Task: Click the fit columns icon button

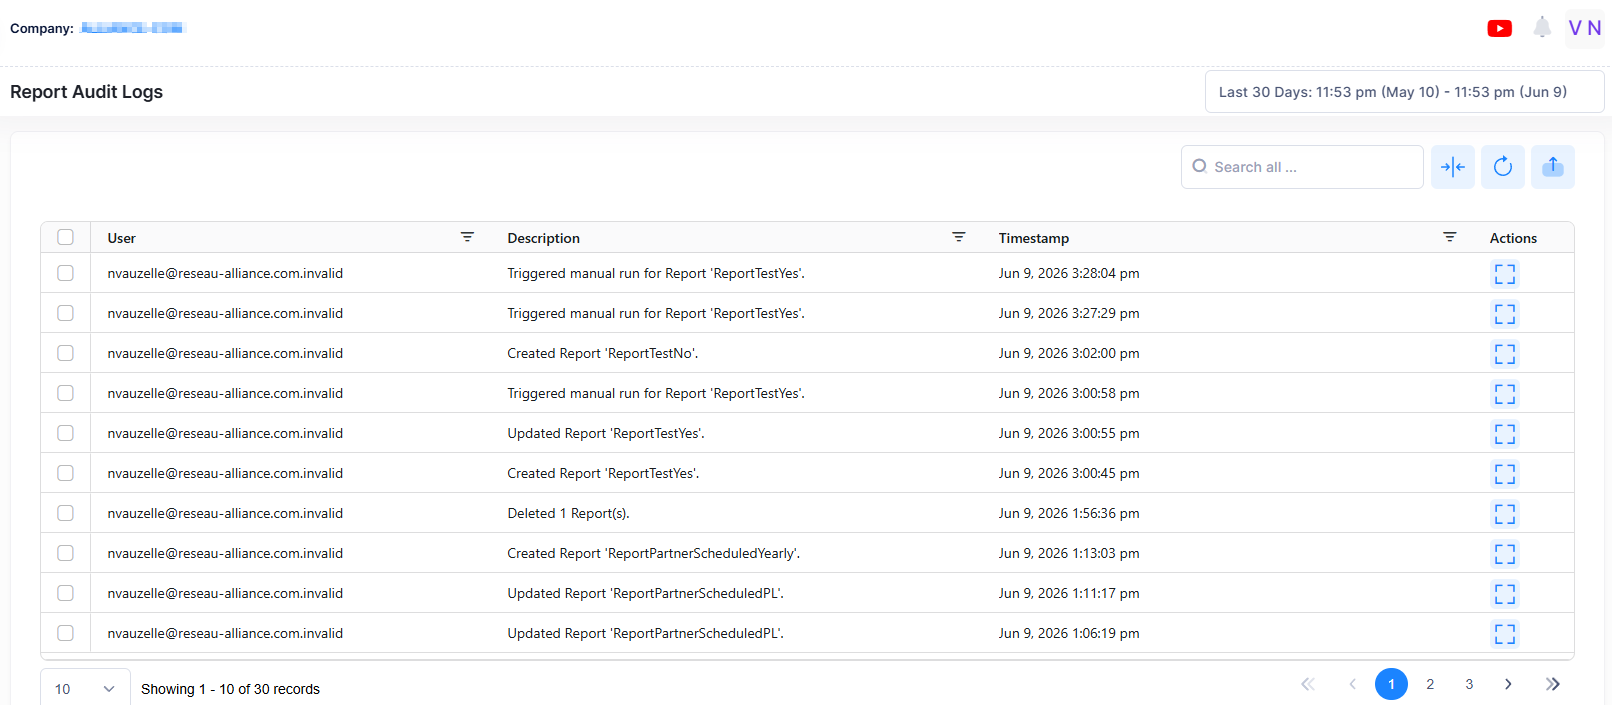Action: tap(1453, 167)
